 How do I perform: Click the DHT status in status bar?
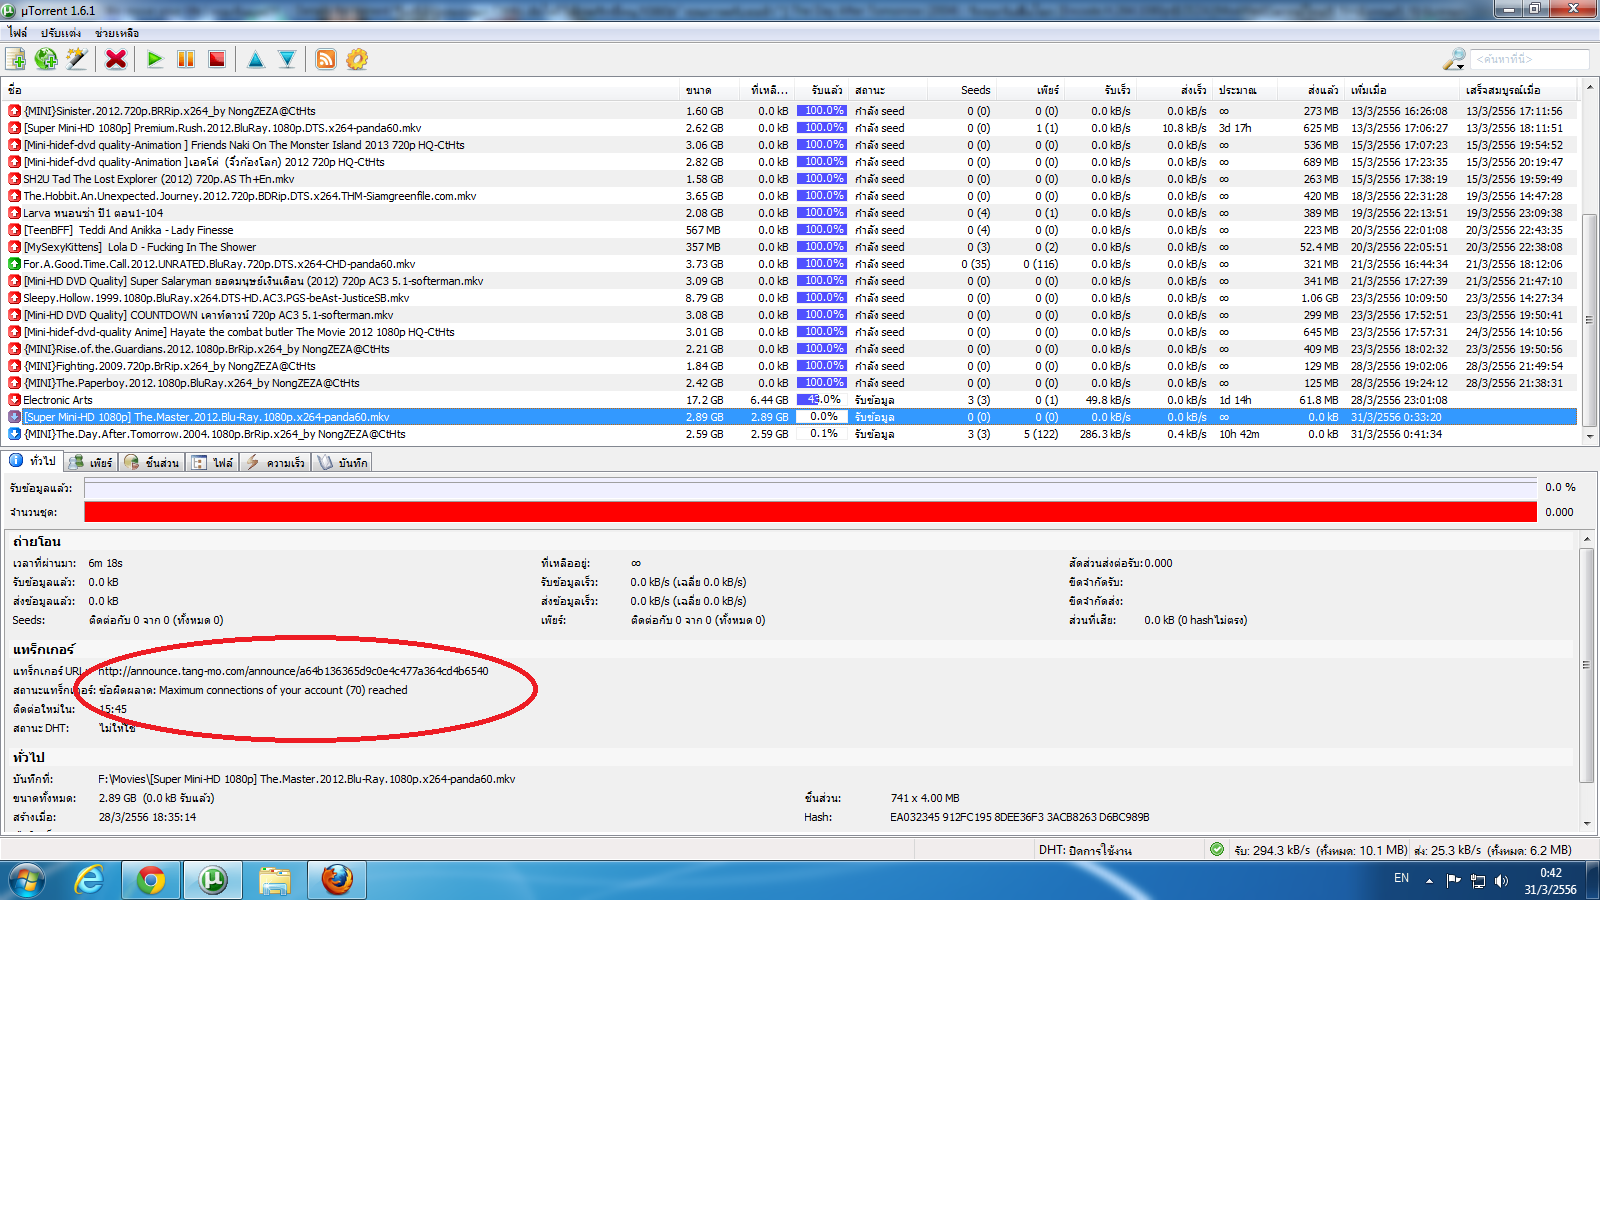pos(1086,850)
